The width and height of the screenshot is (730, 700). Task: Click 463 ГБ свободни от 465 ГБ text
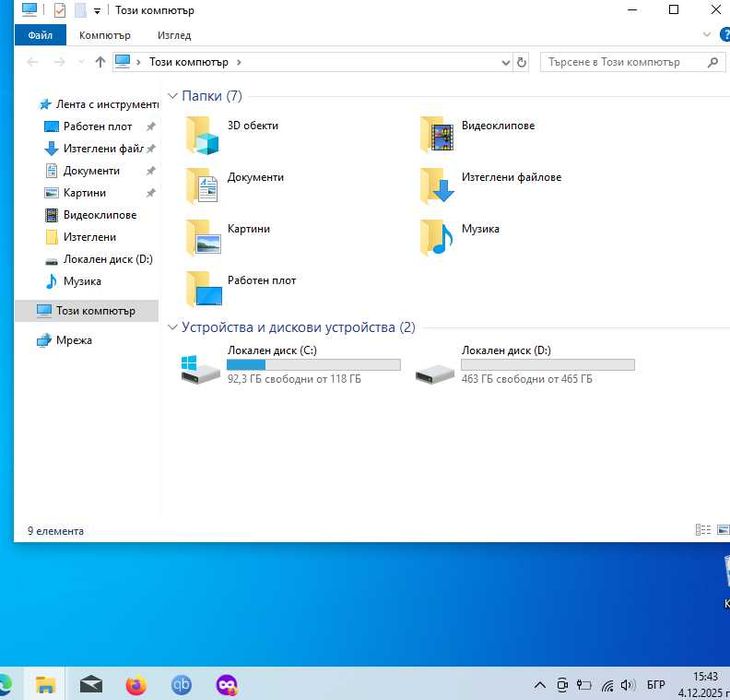tap(527, 379)
